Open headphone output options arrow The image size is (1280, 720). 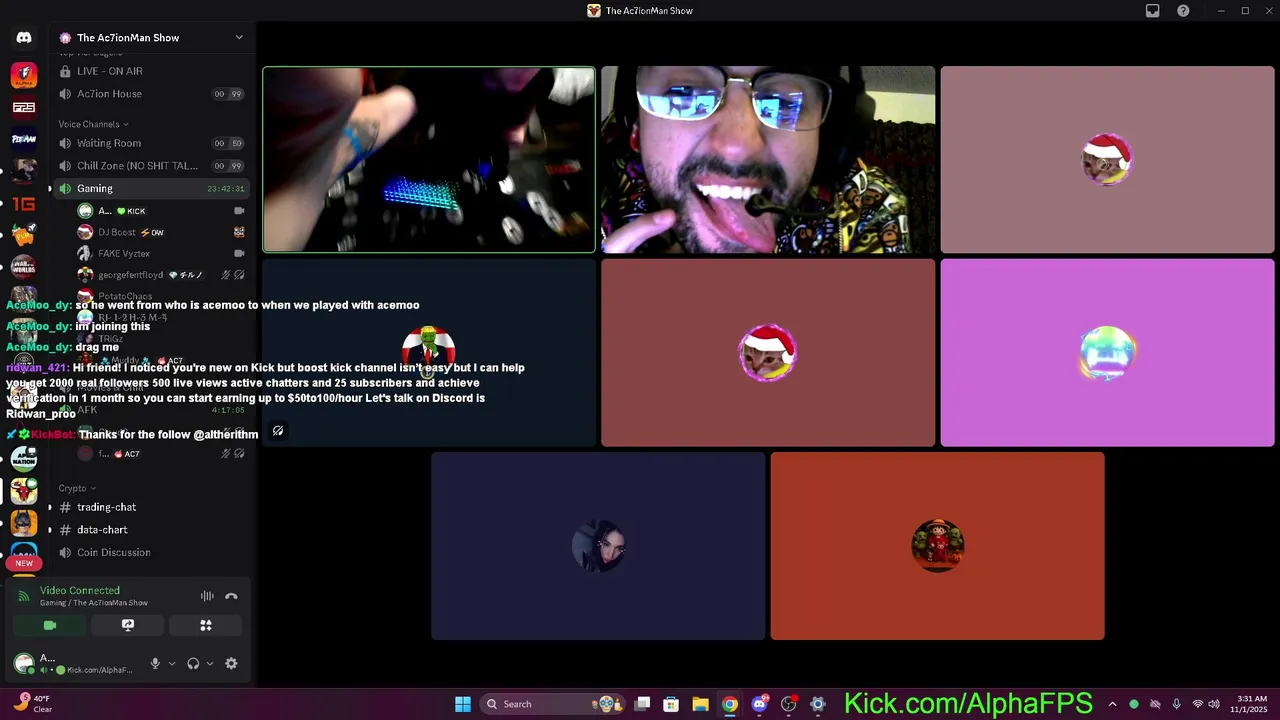pos(209,663)
